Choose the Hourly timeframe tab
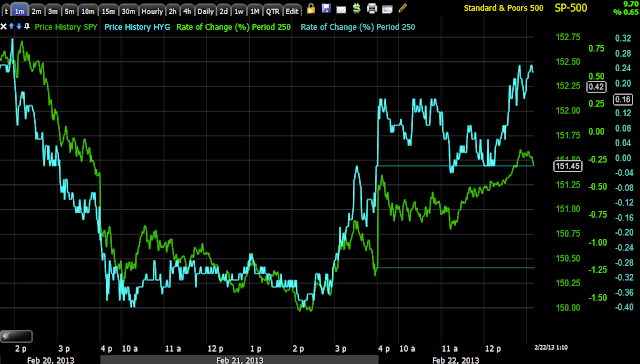Screen dimensions: 640x364 click(x=152, y=11)
